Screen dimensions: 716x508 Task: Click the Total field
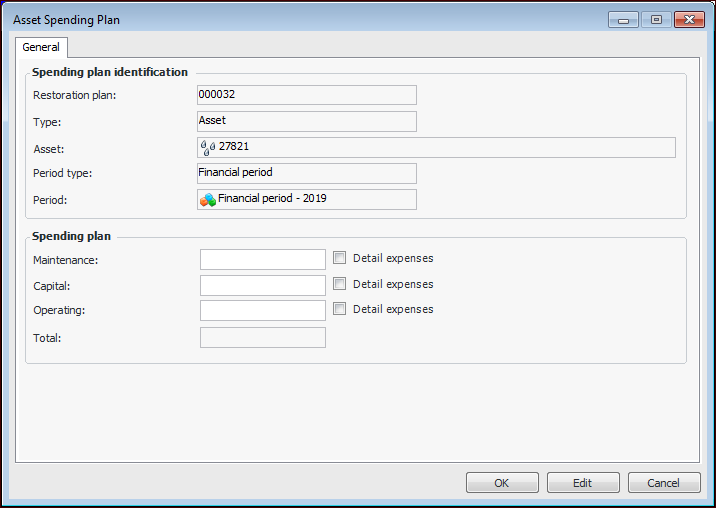(263, 338)
